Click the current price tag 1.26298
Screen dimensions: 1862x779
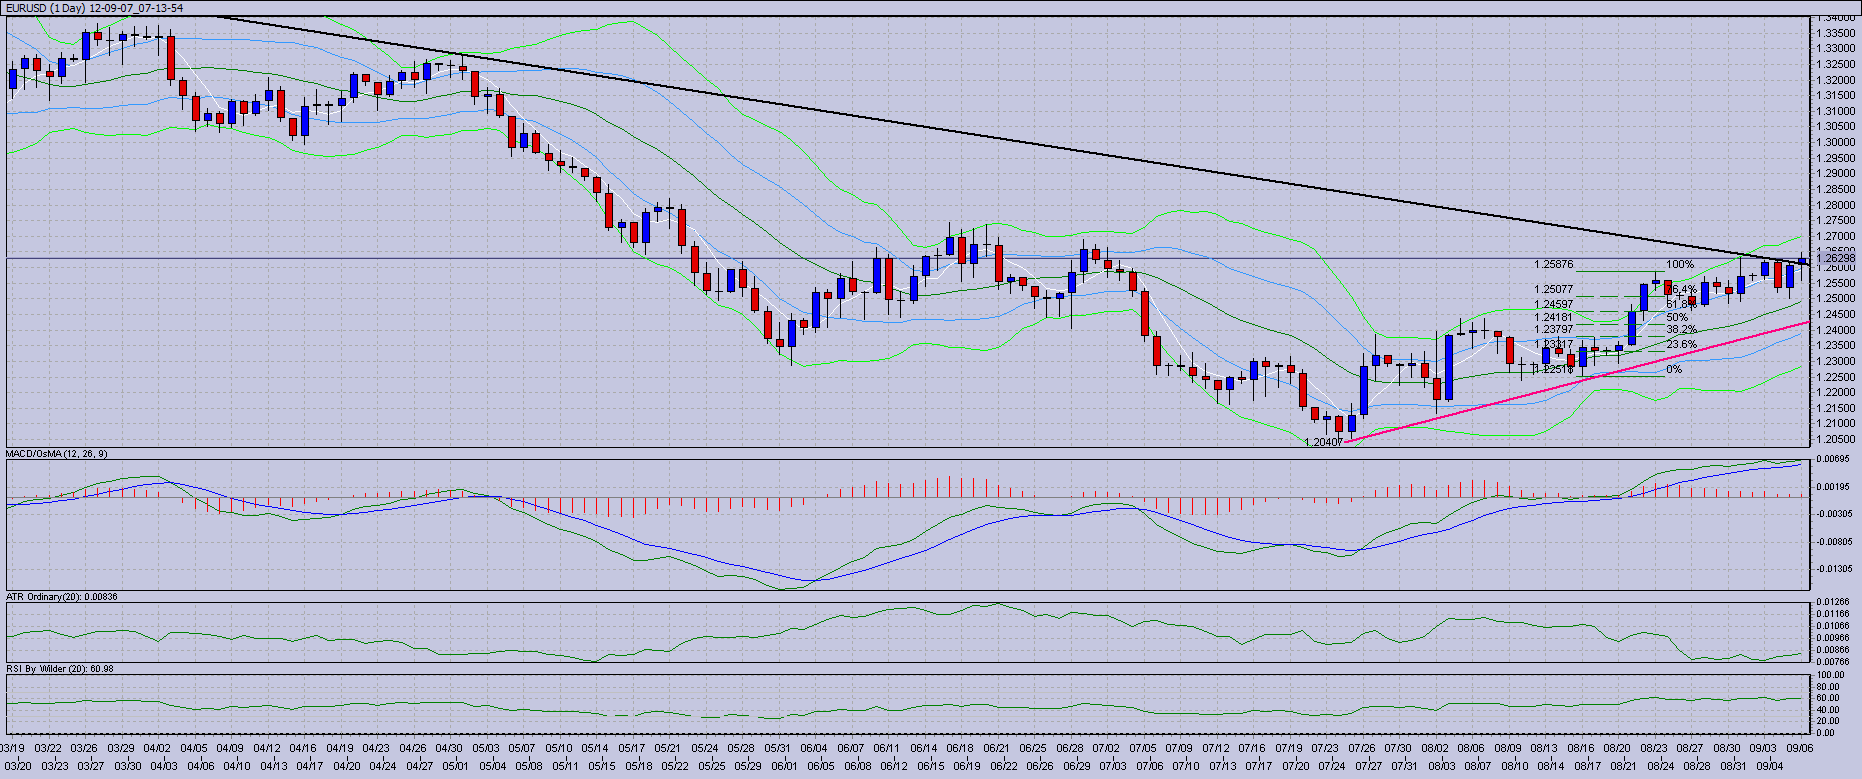[x=1836, y=259]
